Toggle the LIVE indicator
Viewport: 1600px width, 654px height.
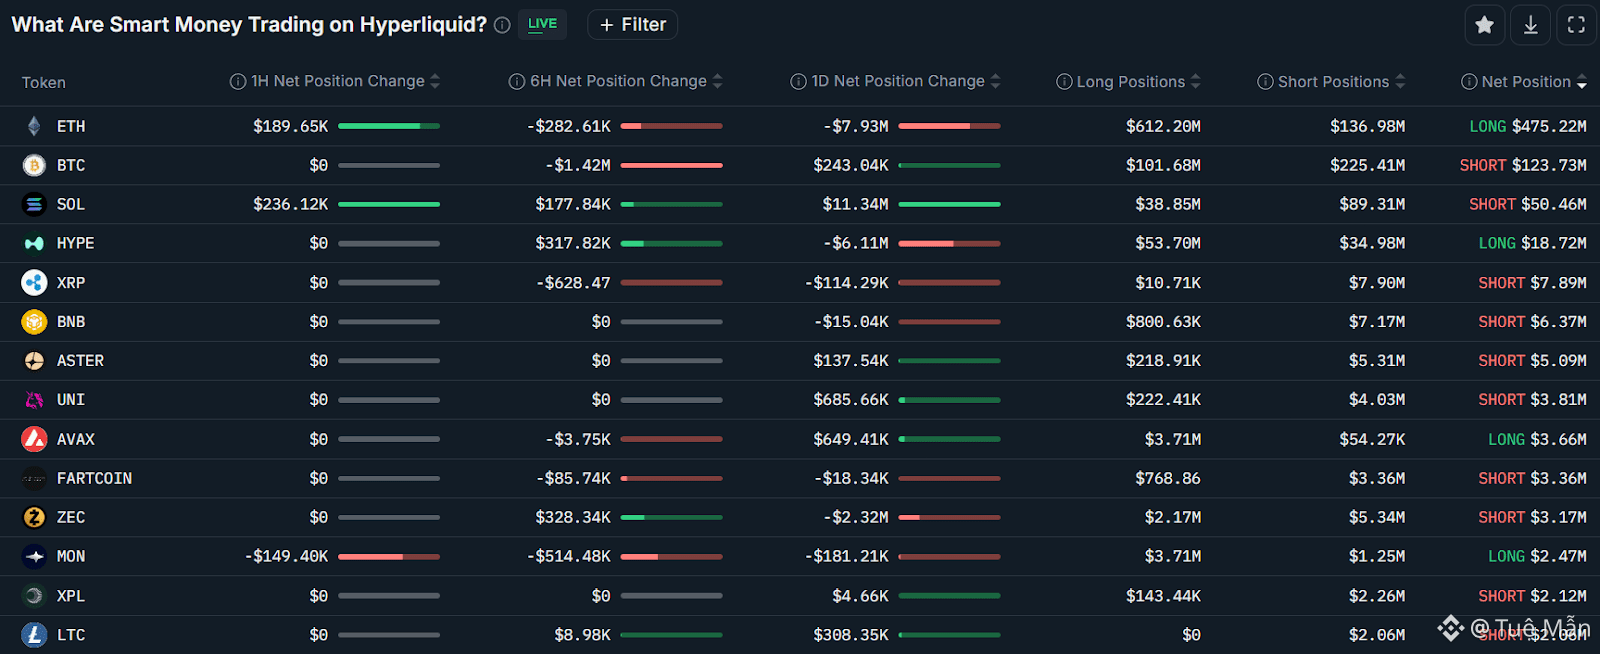(x=542, y=24)
